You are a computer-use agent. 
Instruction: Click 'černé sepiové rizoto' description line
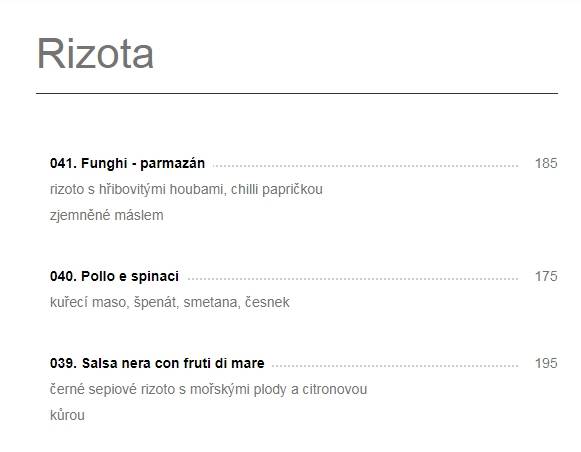click(x=208, y=389)
